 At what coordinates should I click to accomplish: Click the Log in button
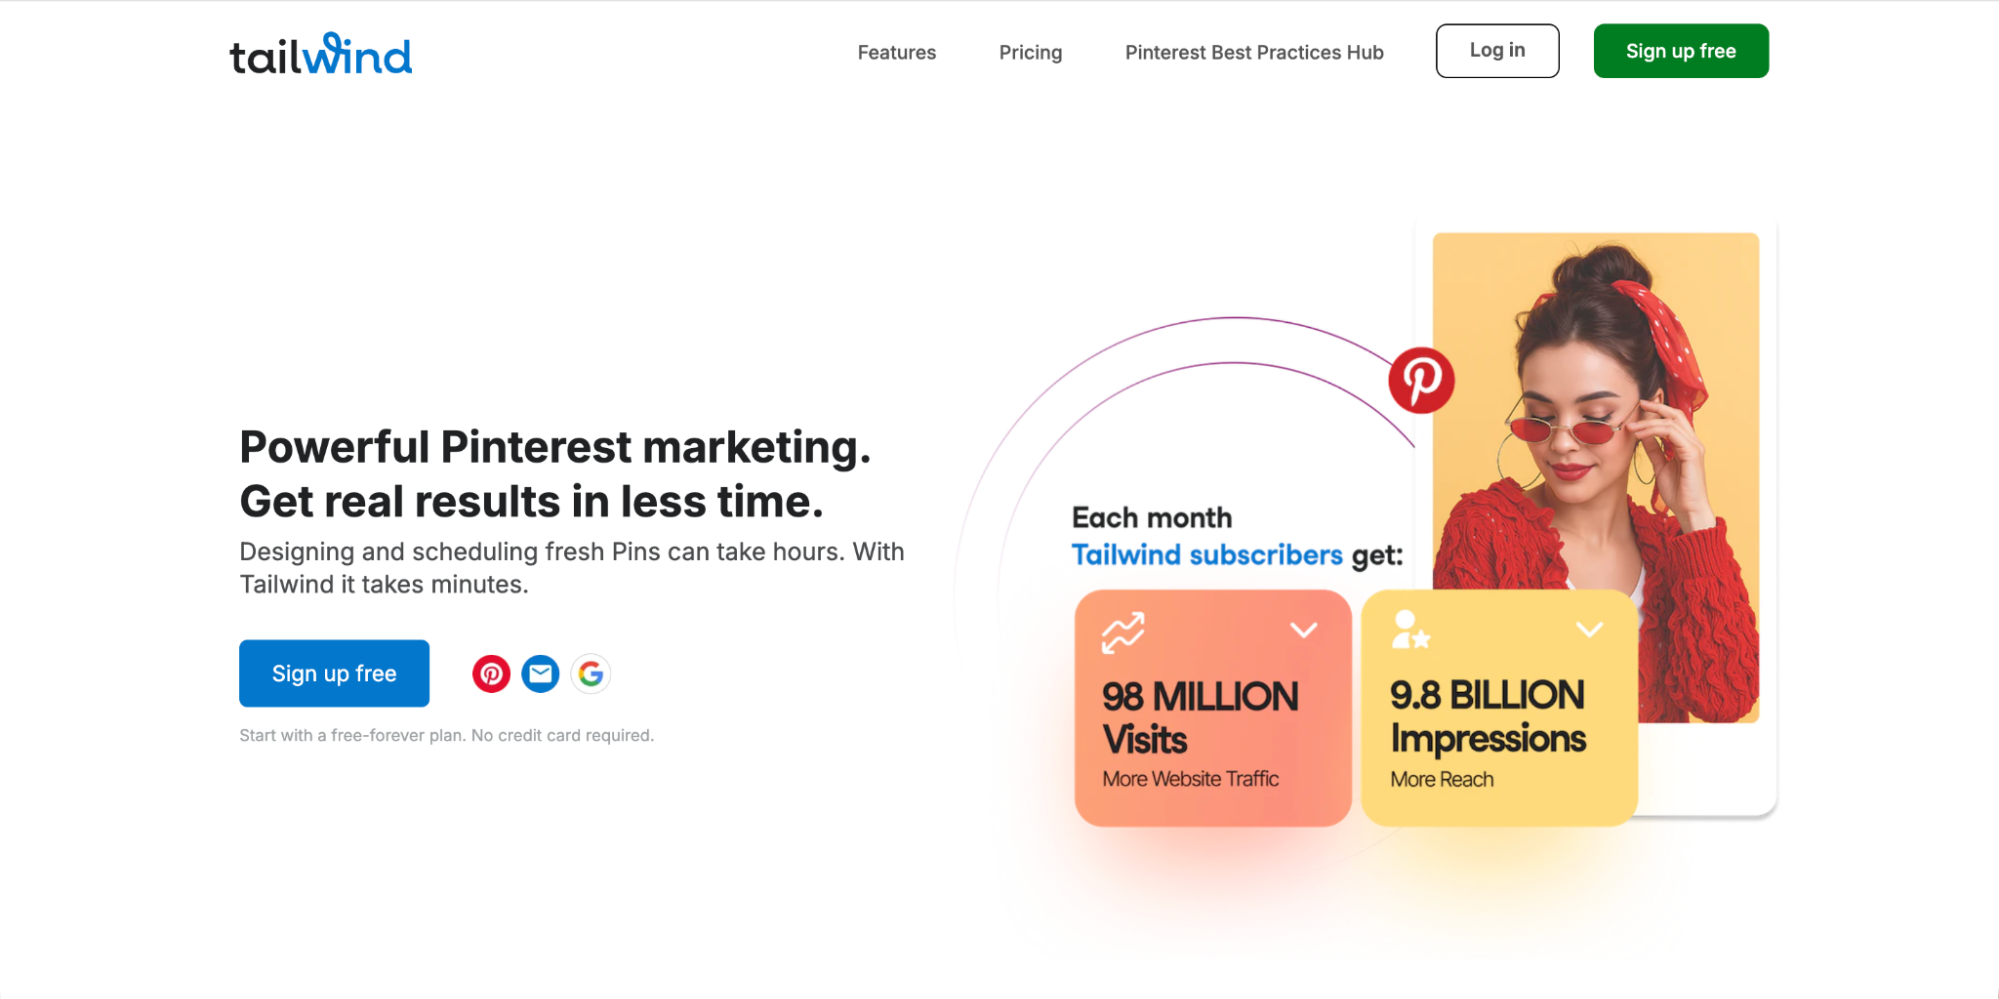tap(1497, 50)
